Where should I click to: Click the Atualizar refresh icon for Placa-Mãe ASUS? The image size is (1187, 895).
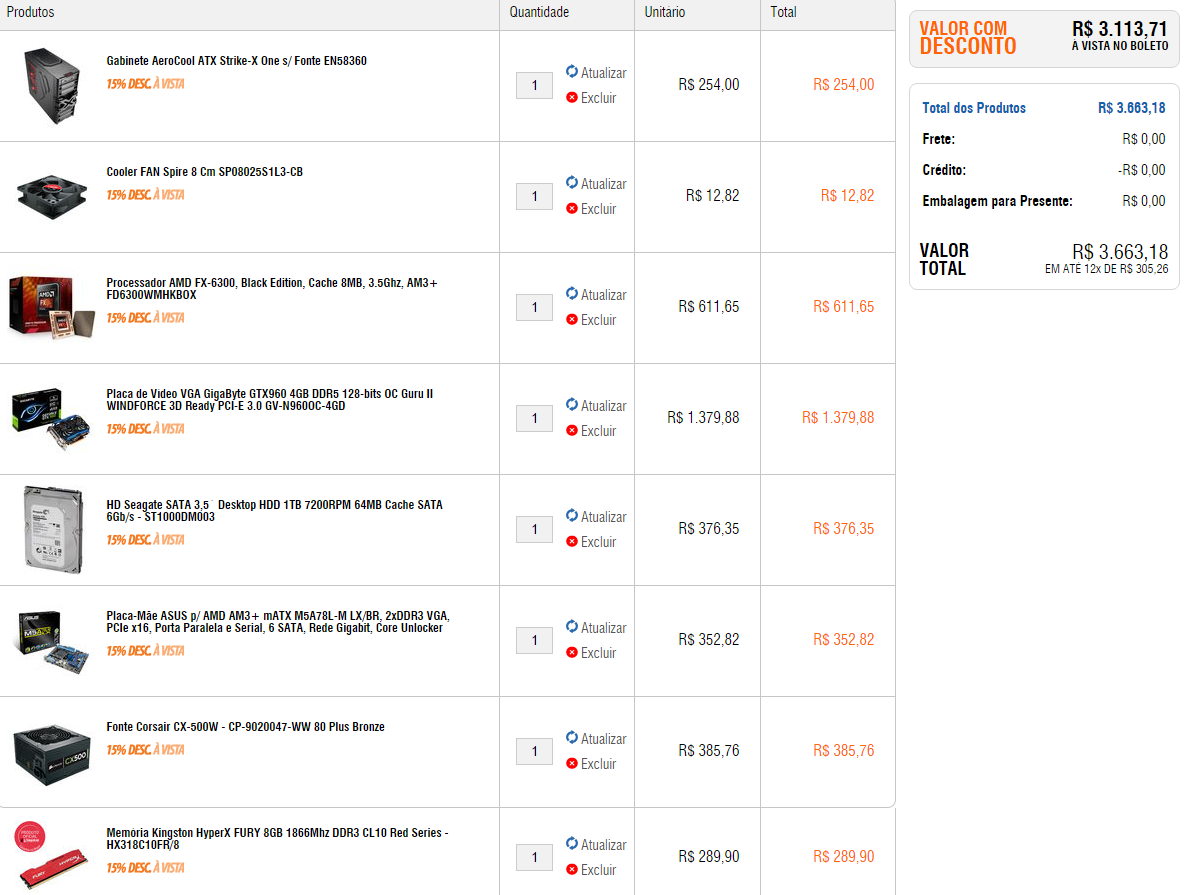(572, 626)
